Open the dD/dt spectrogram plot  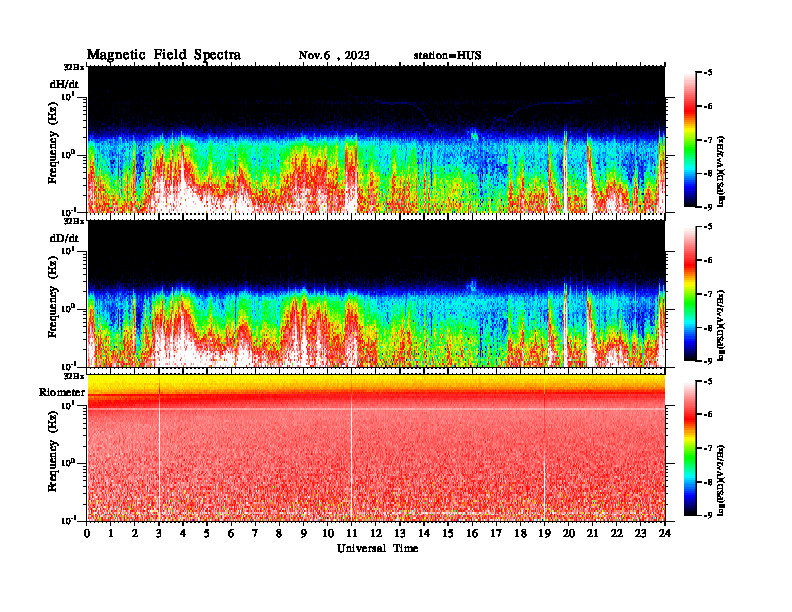[x=376, y=293]
